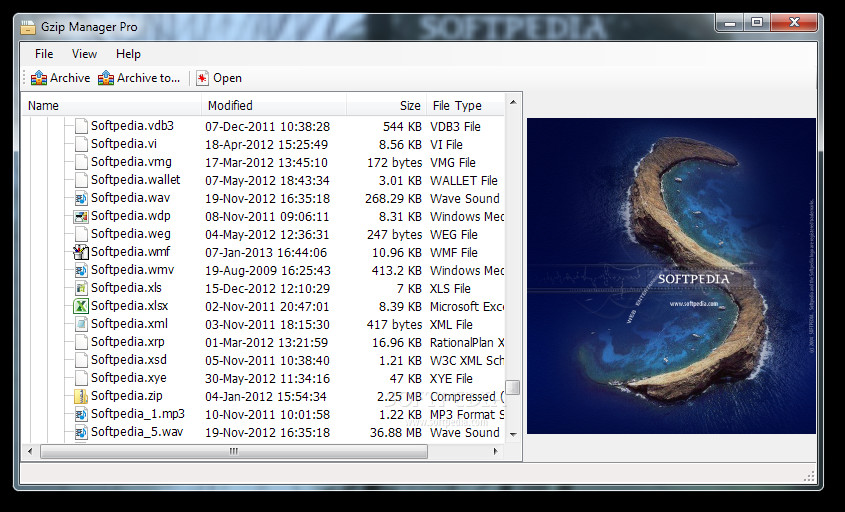
Task: Select the Softpedia.xml file icon
Action: click(x=81, y=324)
